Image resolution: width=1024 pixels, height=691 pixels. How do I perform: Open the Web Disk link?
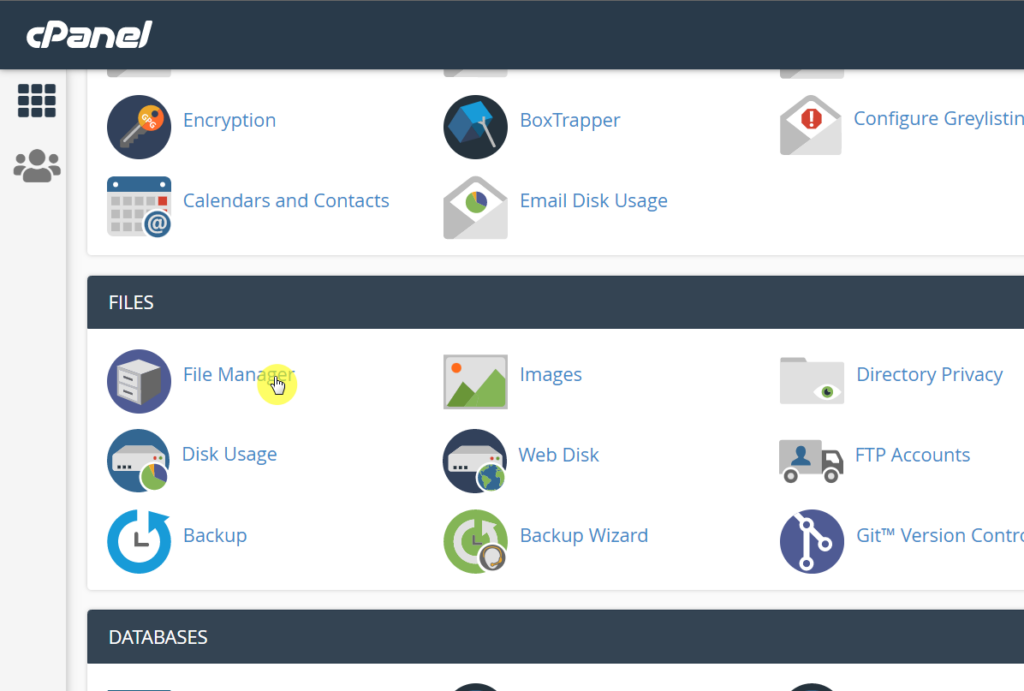[x=558, y=455]
